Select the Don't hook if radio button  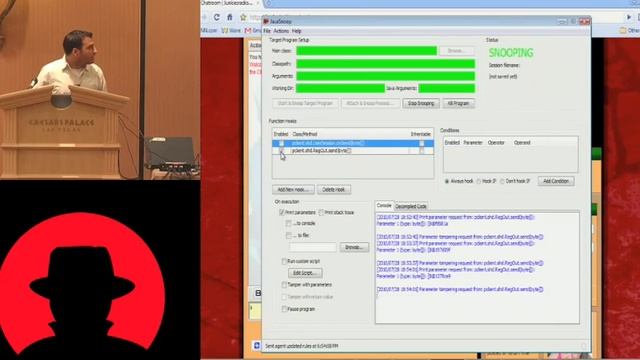(502, 181)
